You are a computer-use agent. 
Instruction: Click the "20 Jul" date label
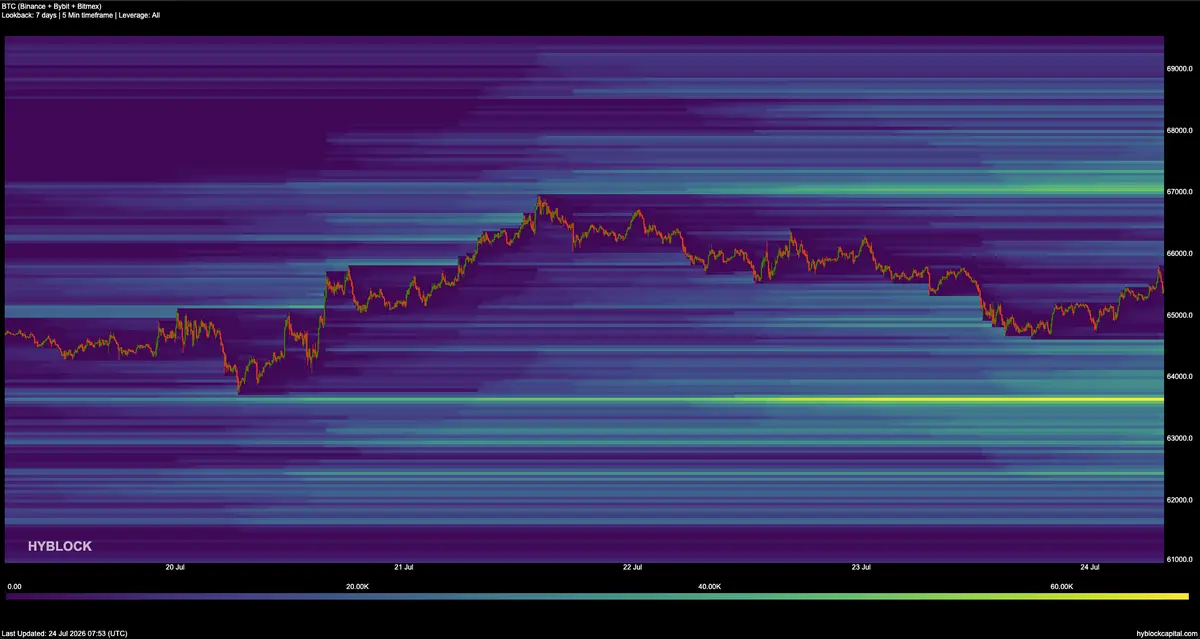tap(175, 567)
